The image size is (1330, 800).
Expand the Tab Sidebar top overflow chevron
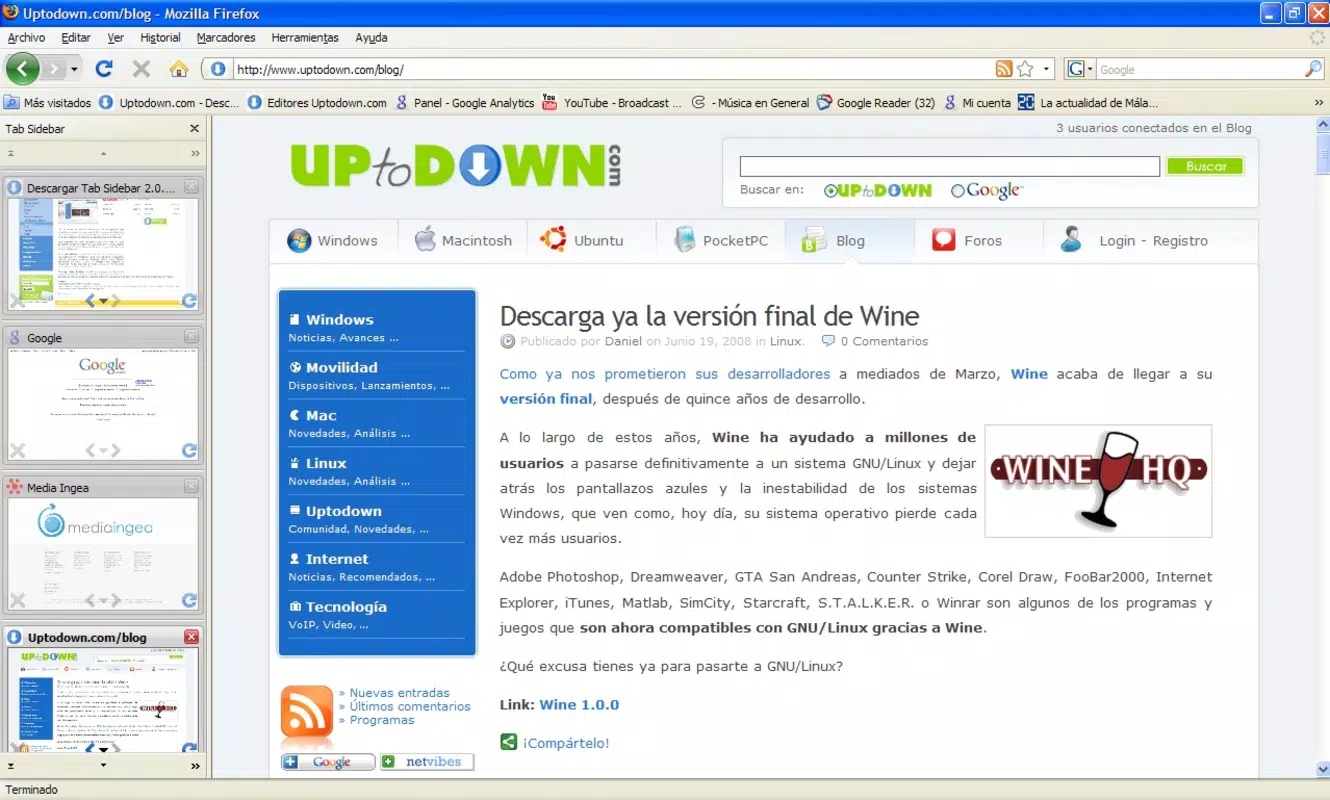pyautogui.click(x=195, y=153)
